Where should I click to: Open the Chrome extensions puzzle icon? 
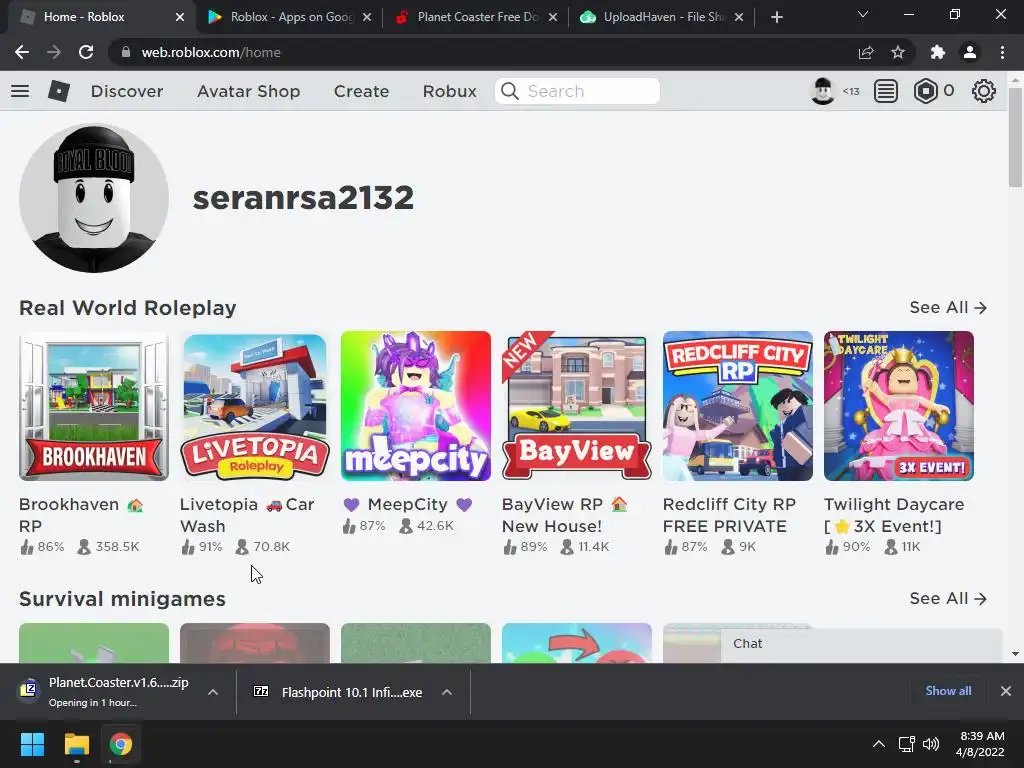[938, 52]
